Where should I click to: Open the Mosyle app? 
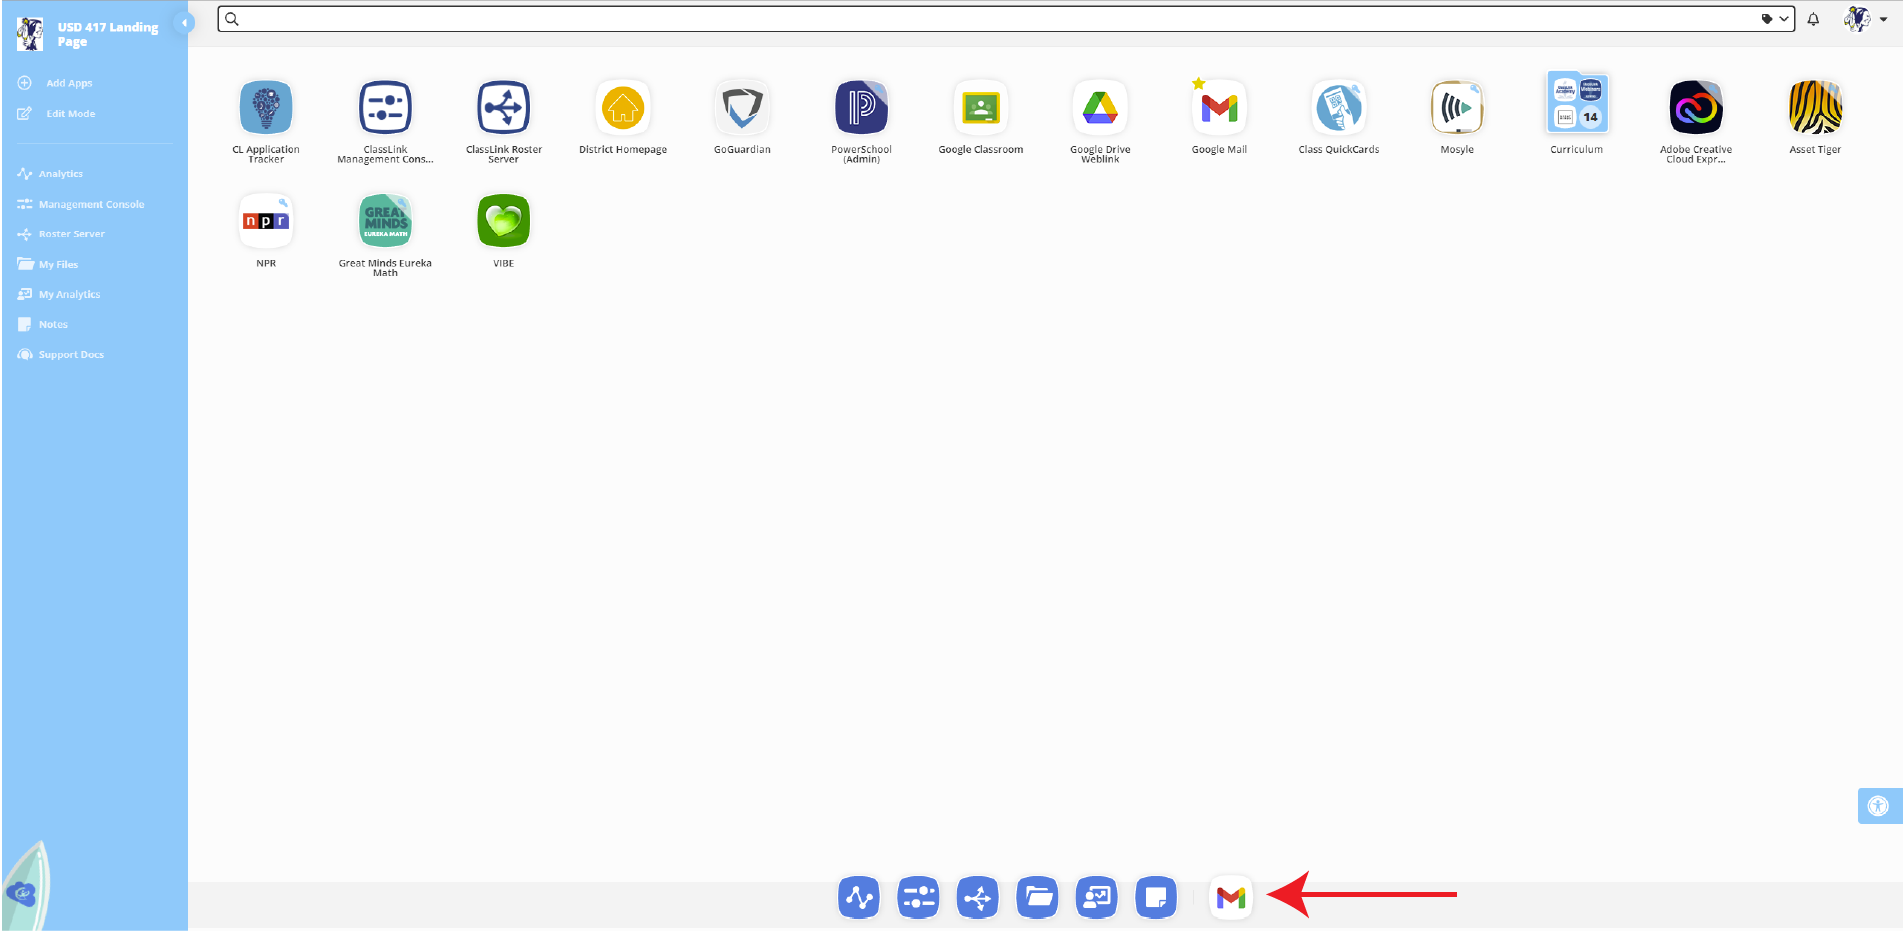(x=1457, y=108)
